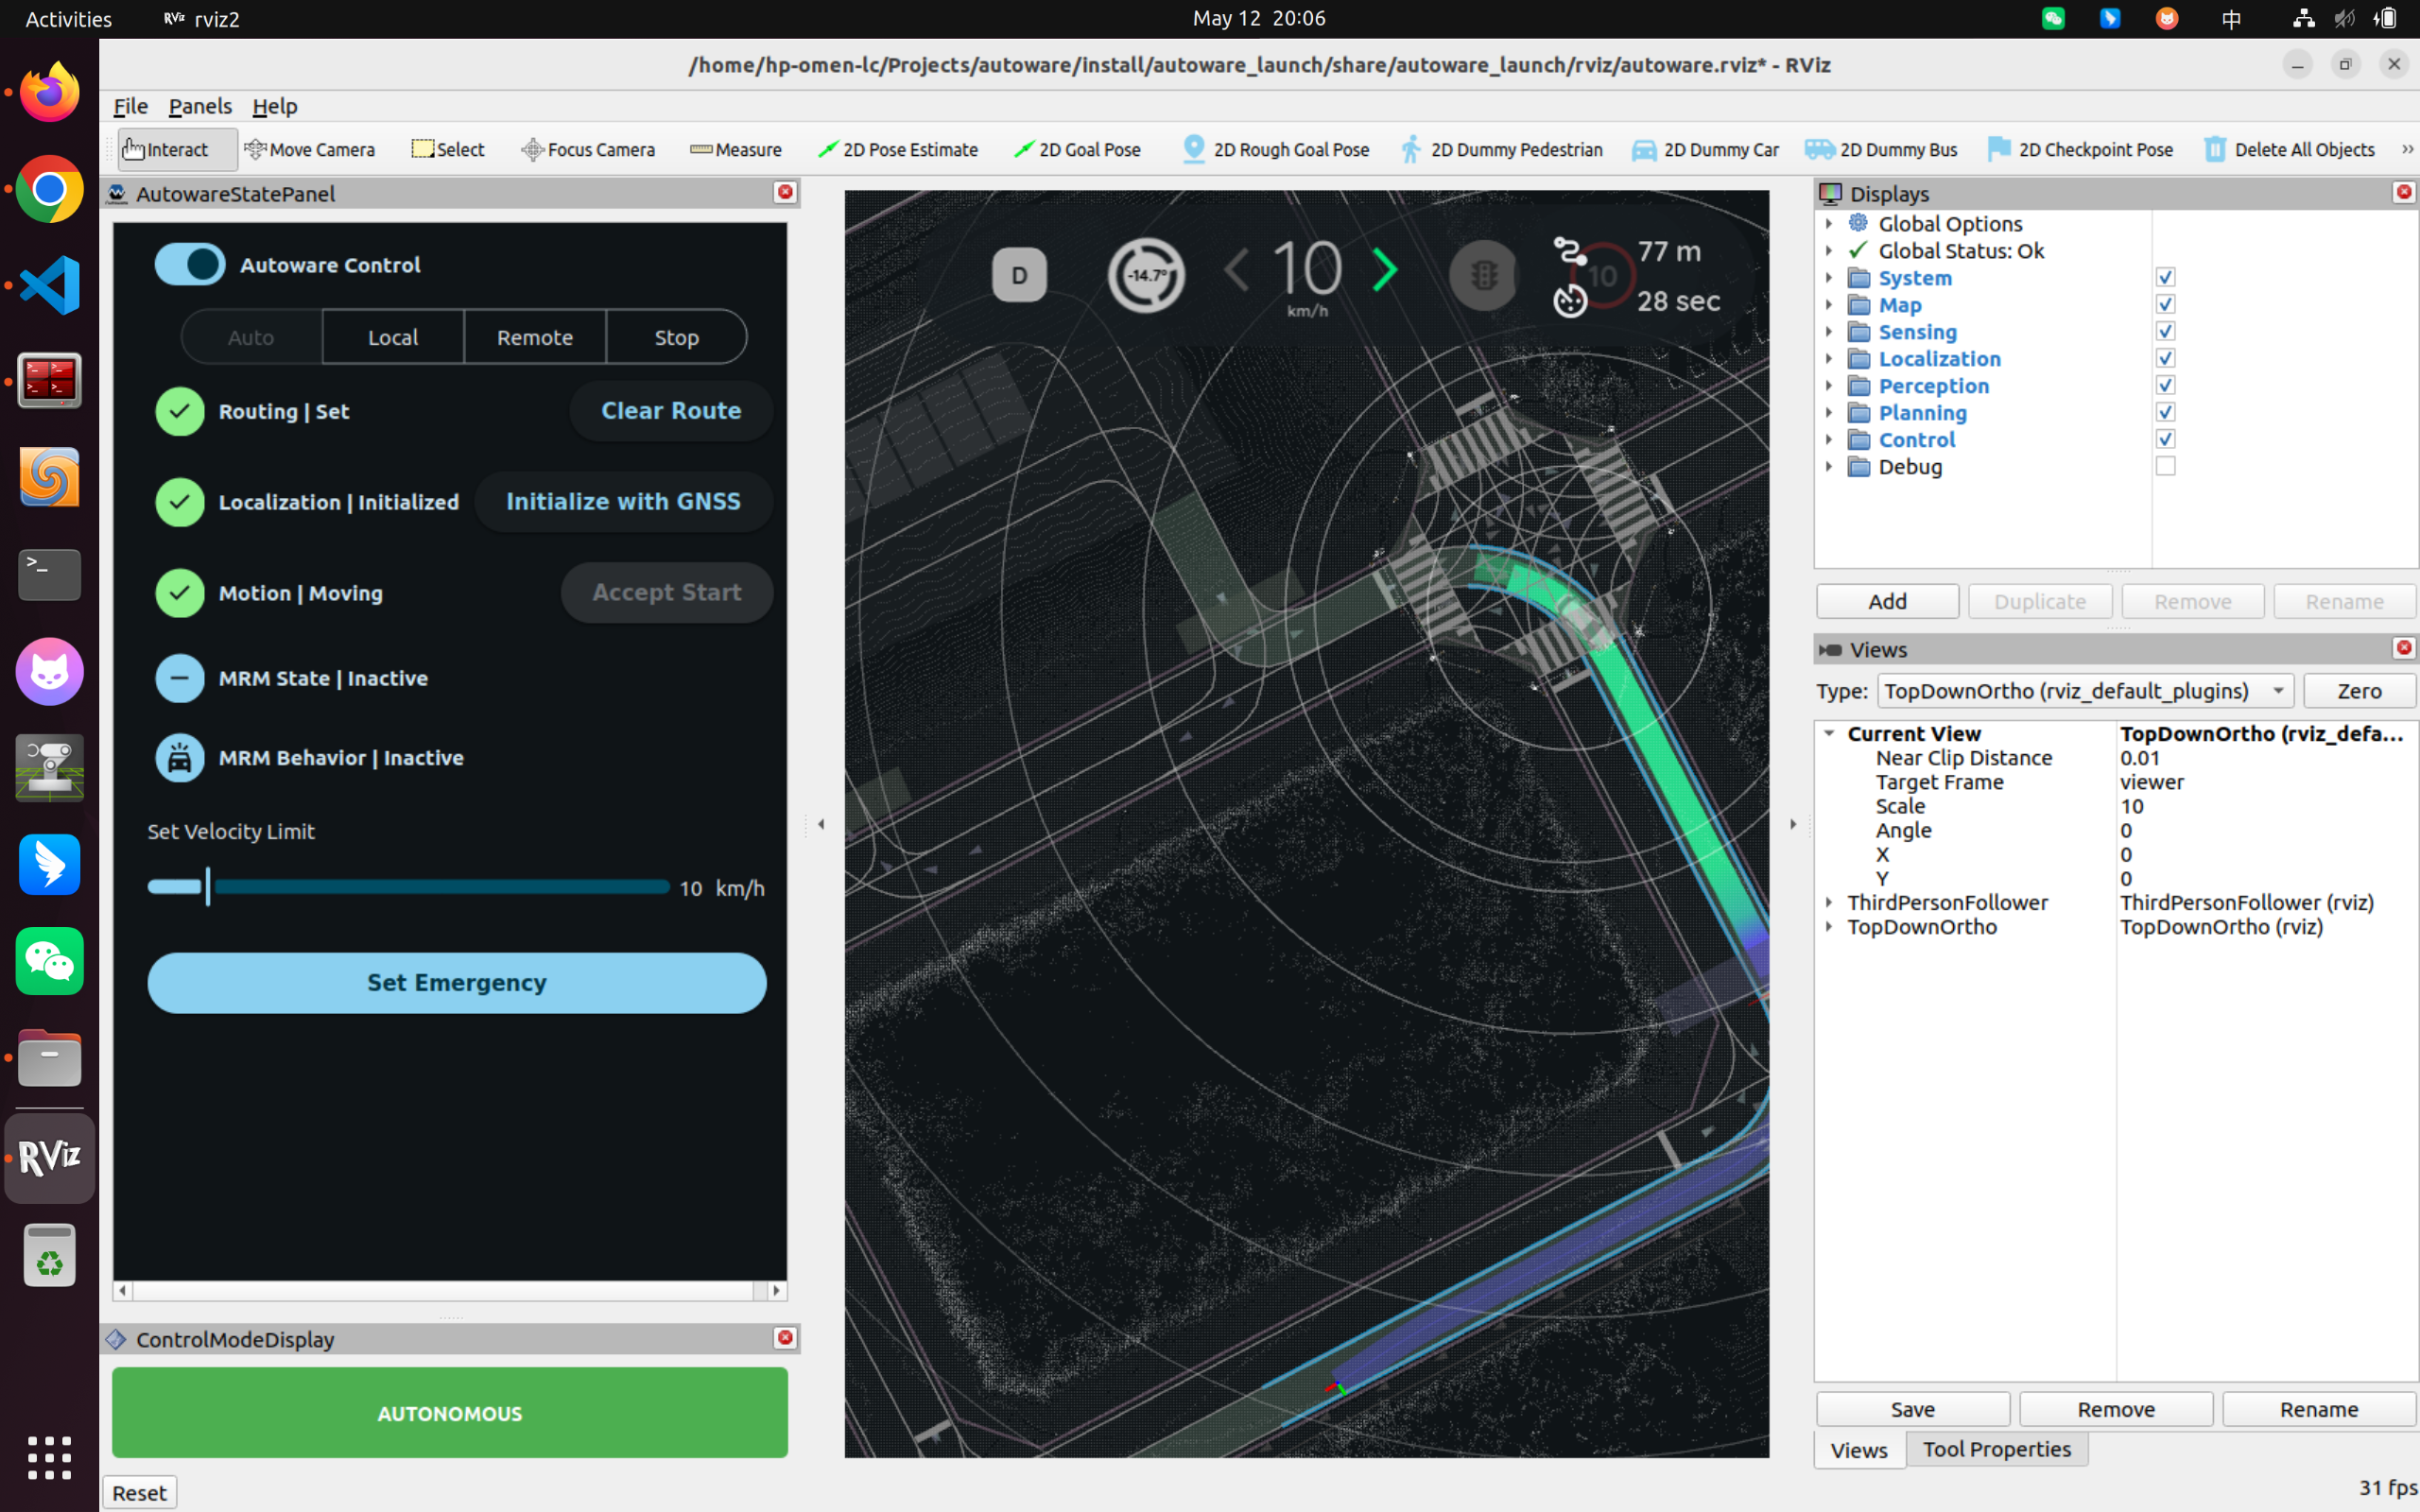Expand the Planning display group
The image size is (2420, 1512).
(1829, 412)
